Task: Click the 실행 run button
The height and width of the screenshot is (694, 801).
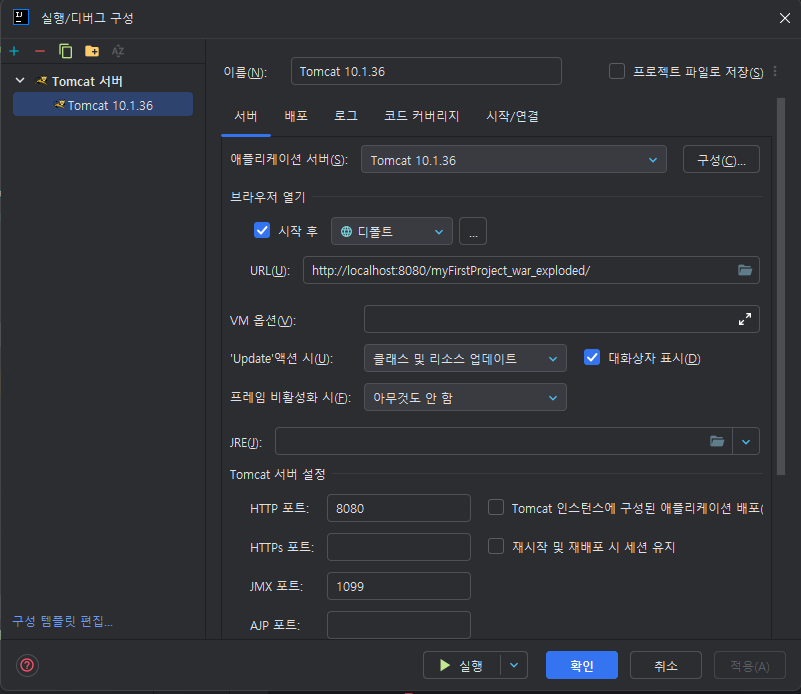Action: 462,665
